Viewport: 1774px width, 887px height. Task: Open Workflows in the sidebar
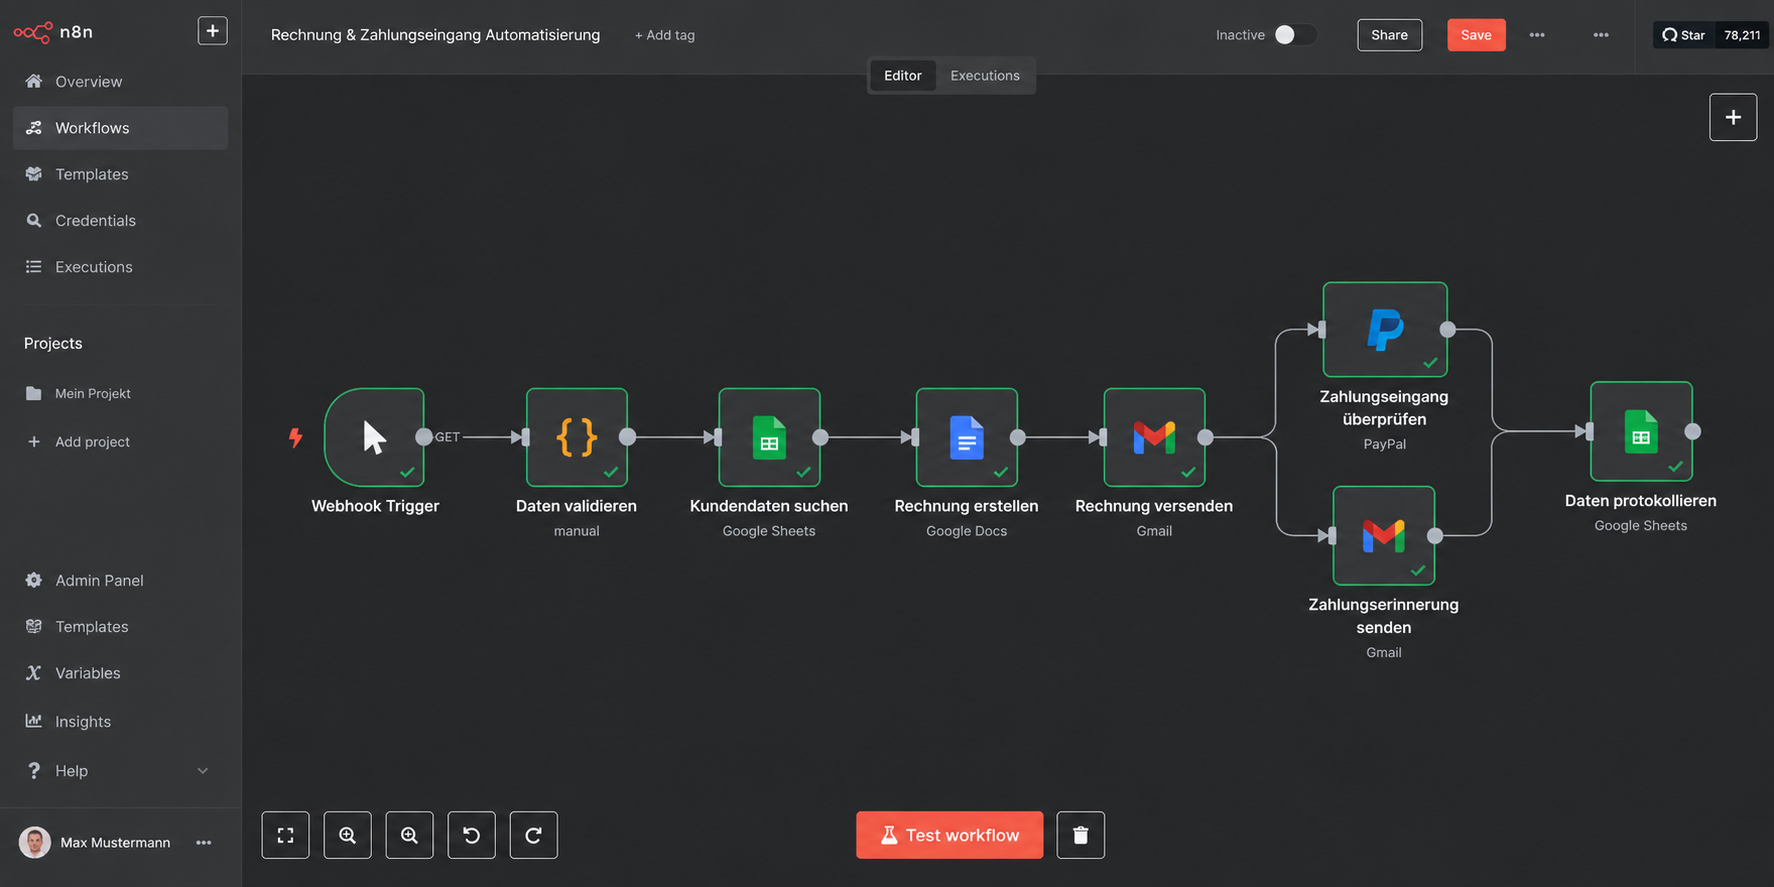(120, 128)
